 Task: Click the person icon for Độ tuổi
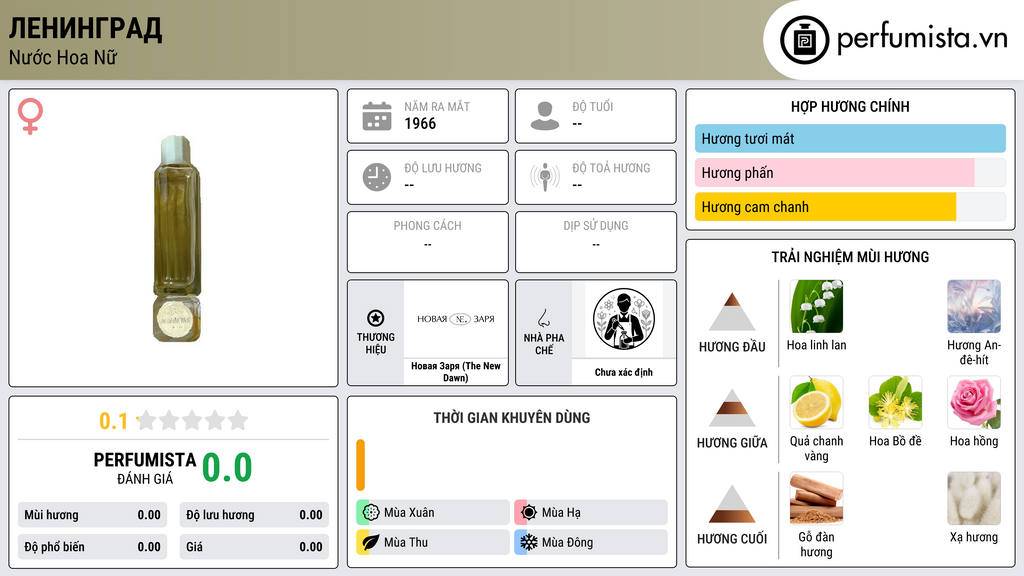(545, 116)
